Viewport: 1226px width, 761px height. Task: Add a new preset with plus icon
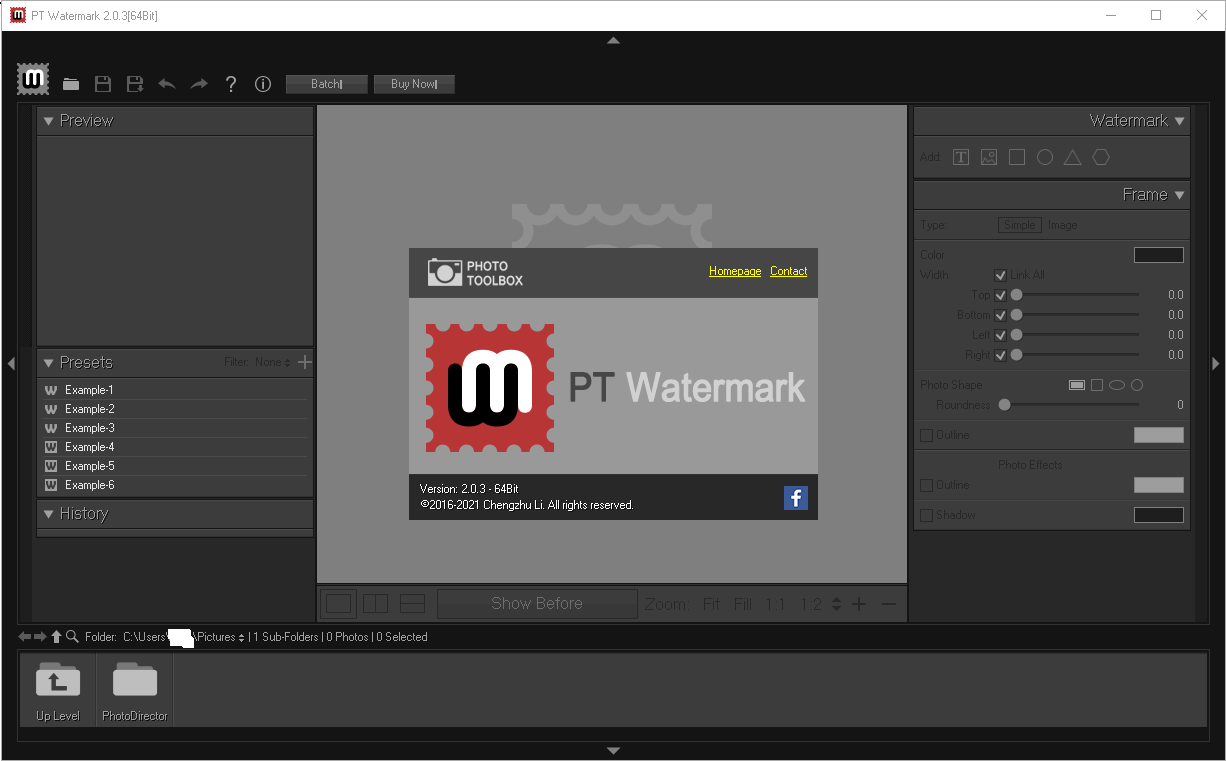click(x=305, y=362)
